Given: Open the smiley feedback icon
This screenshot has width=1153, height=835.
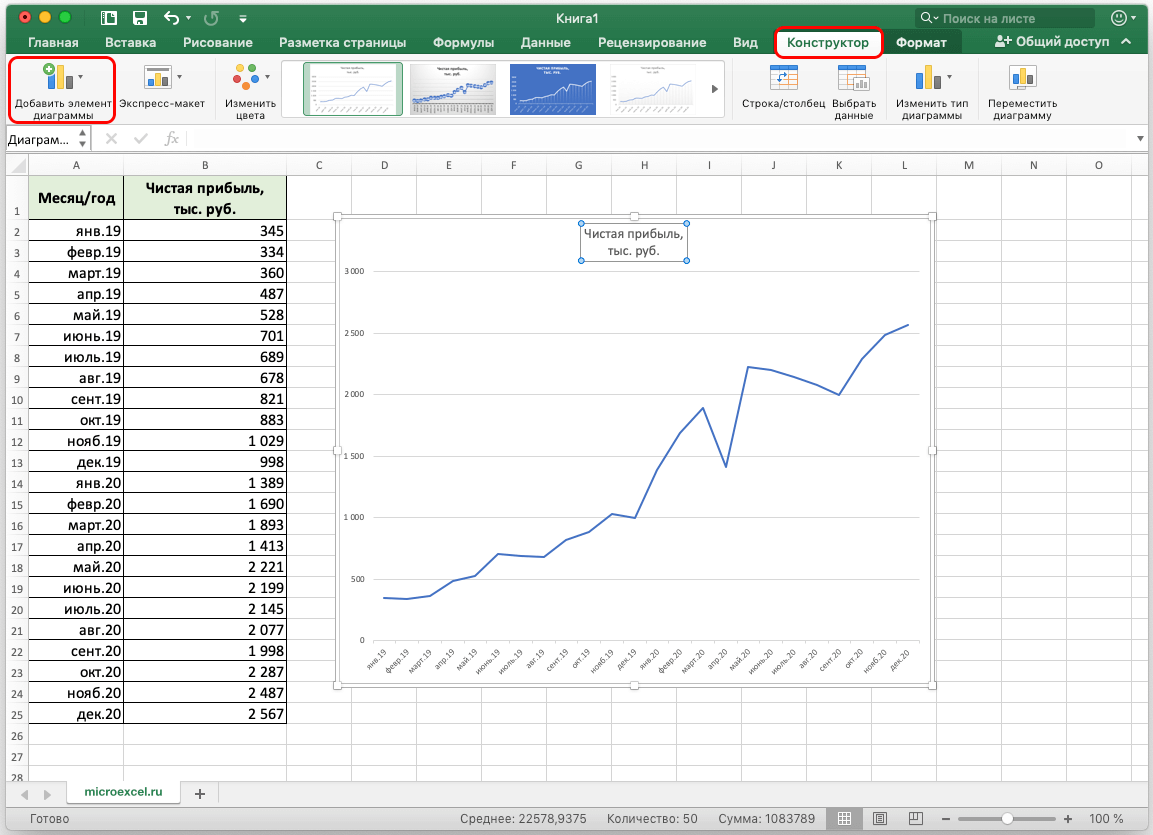Looking at the screenshot, I should pos(1118,18).
